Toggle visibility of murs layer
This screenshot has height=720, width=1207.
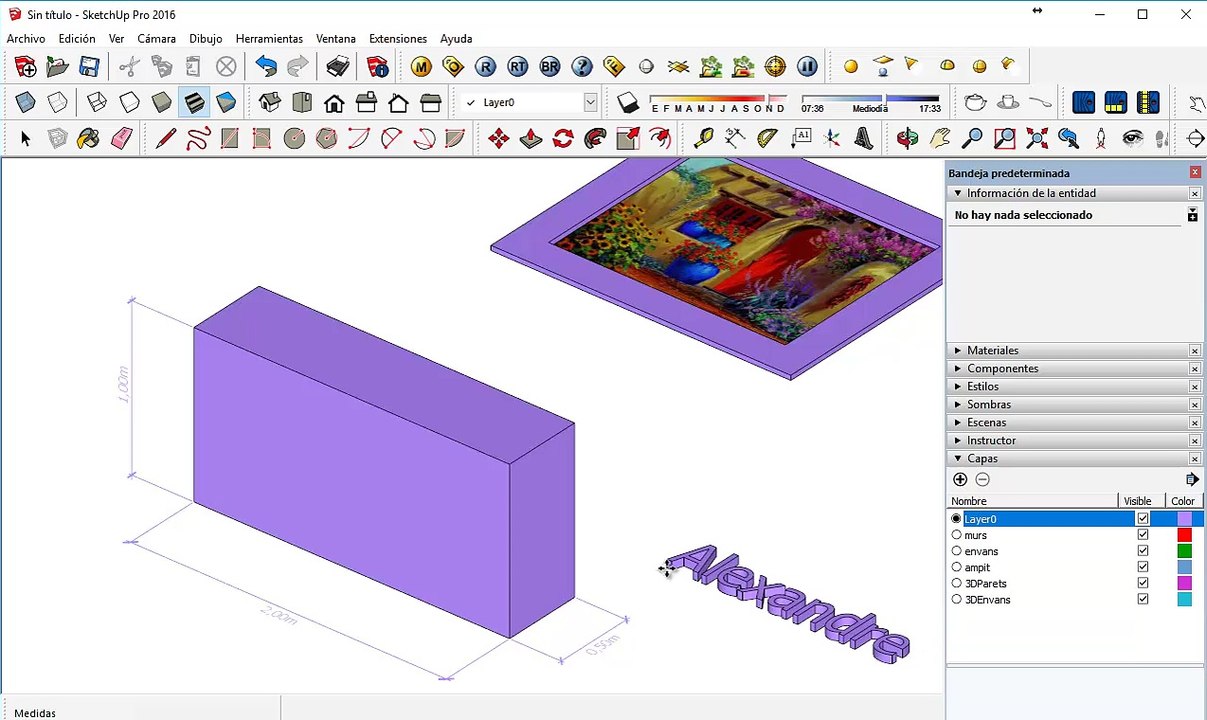pyautogui.click(x=1143, y=535)
